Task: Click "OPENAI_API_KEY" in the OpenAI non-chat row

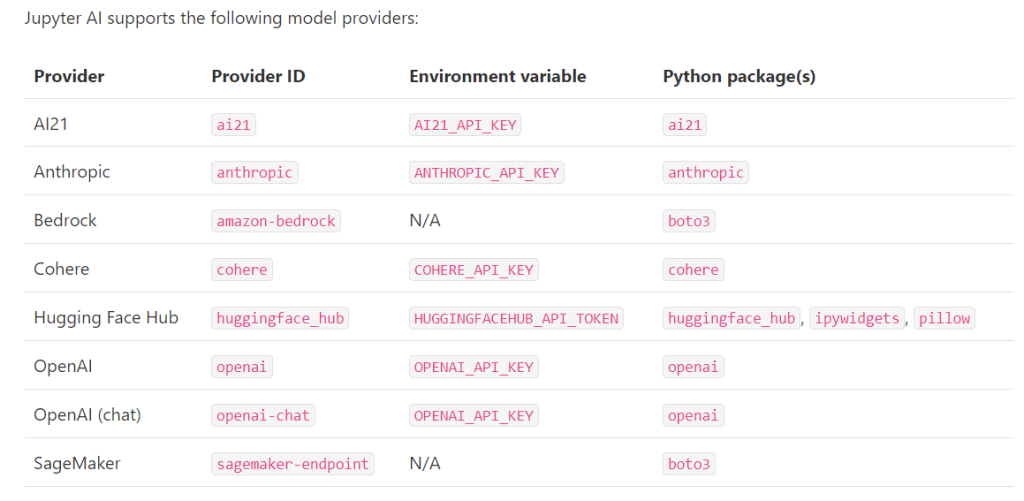Action: 473,367
